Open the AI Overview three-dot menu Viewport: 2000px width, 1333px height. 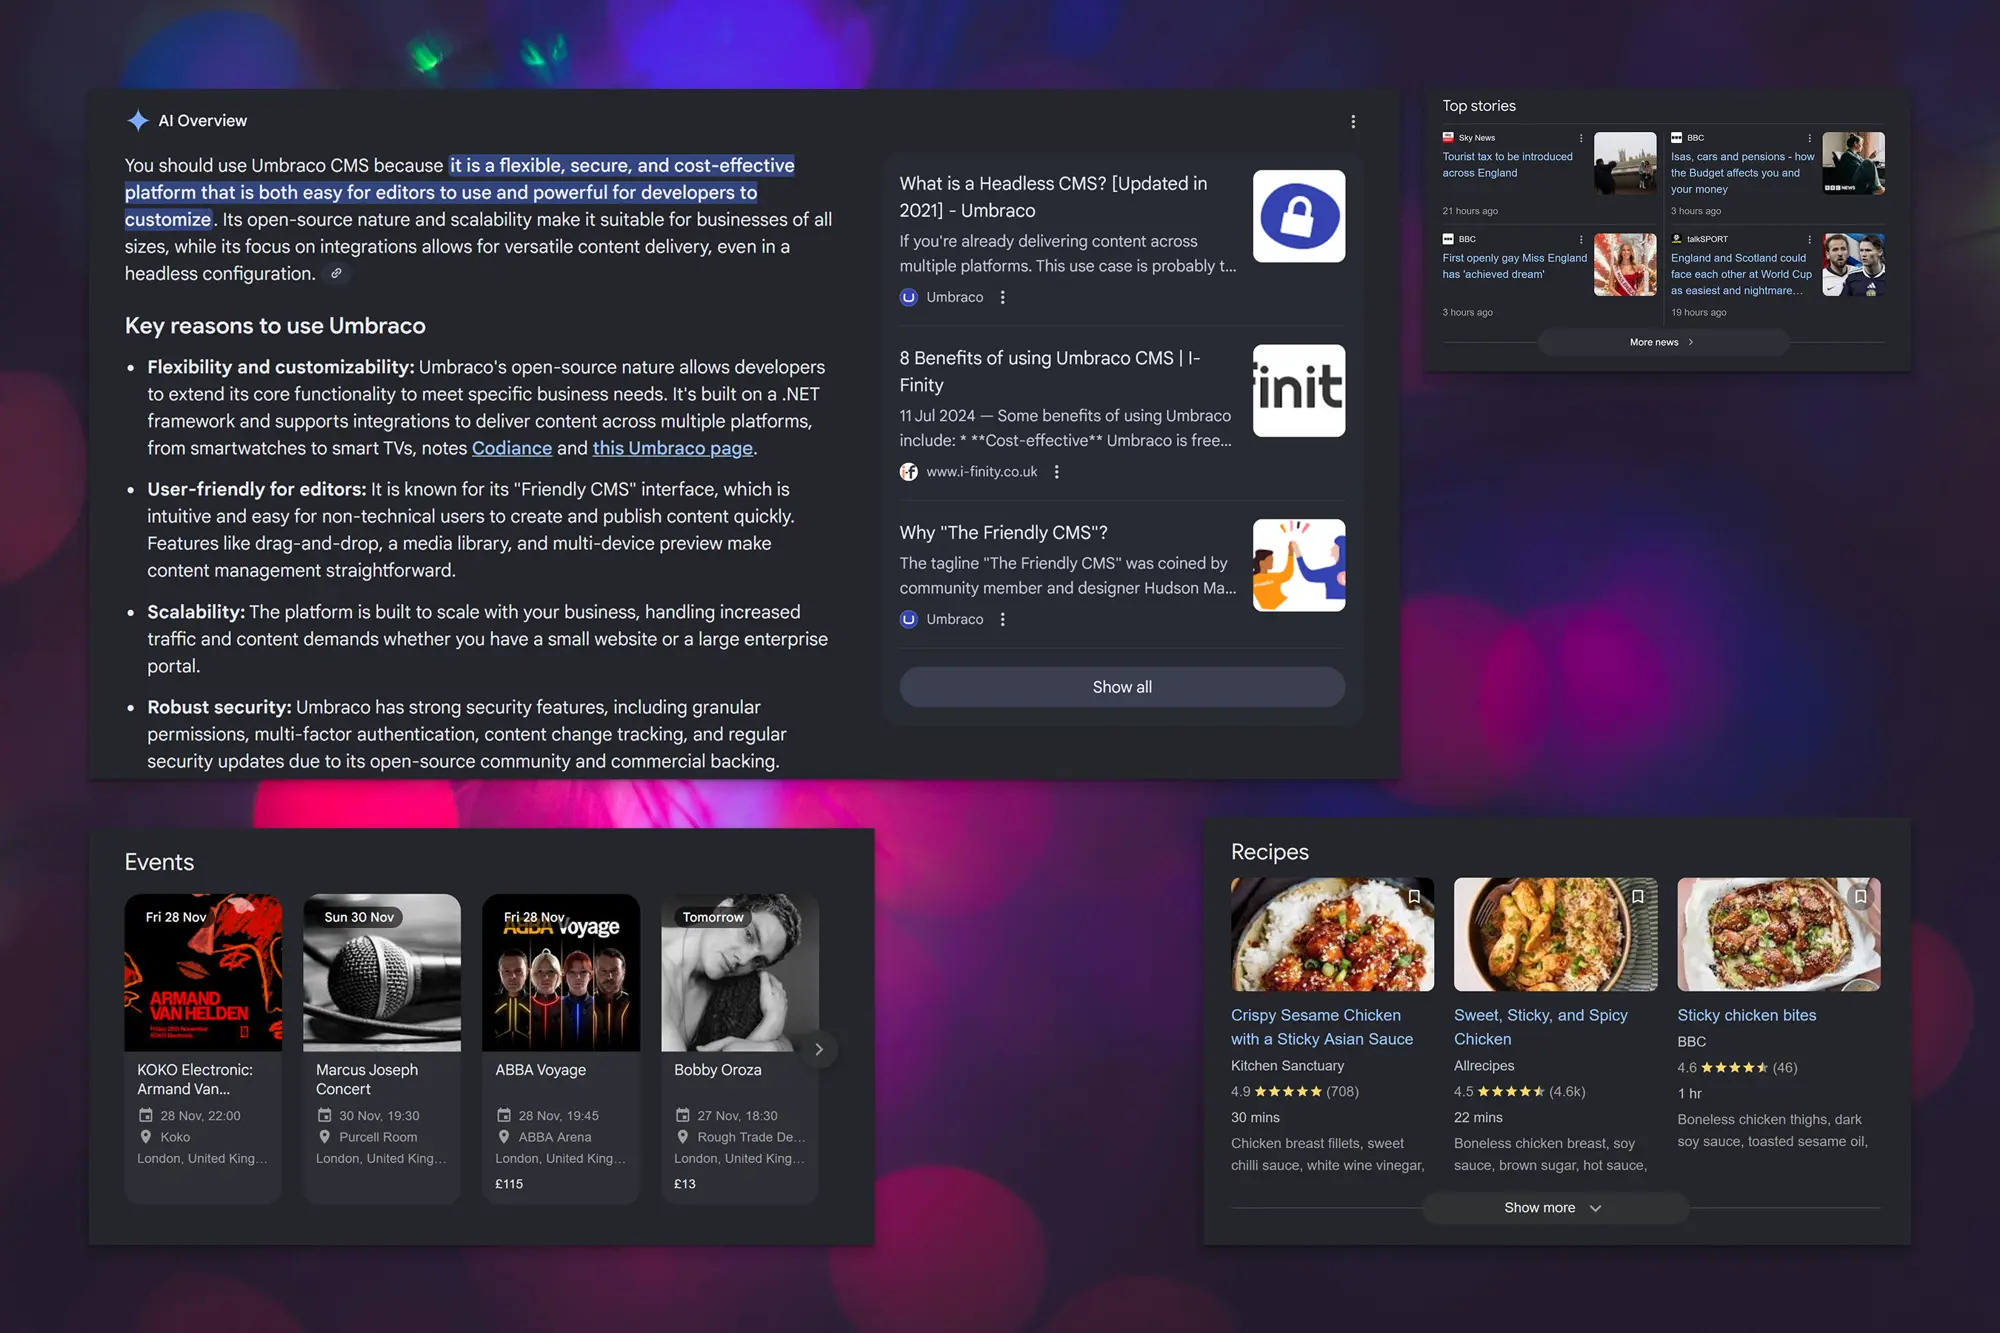[x=1353, y=121]
